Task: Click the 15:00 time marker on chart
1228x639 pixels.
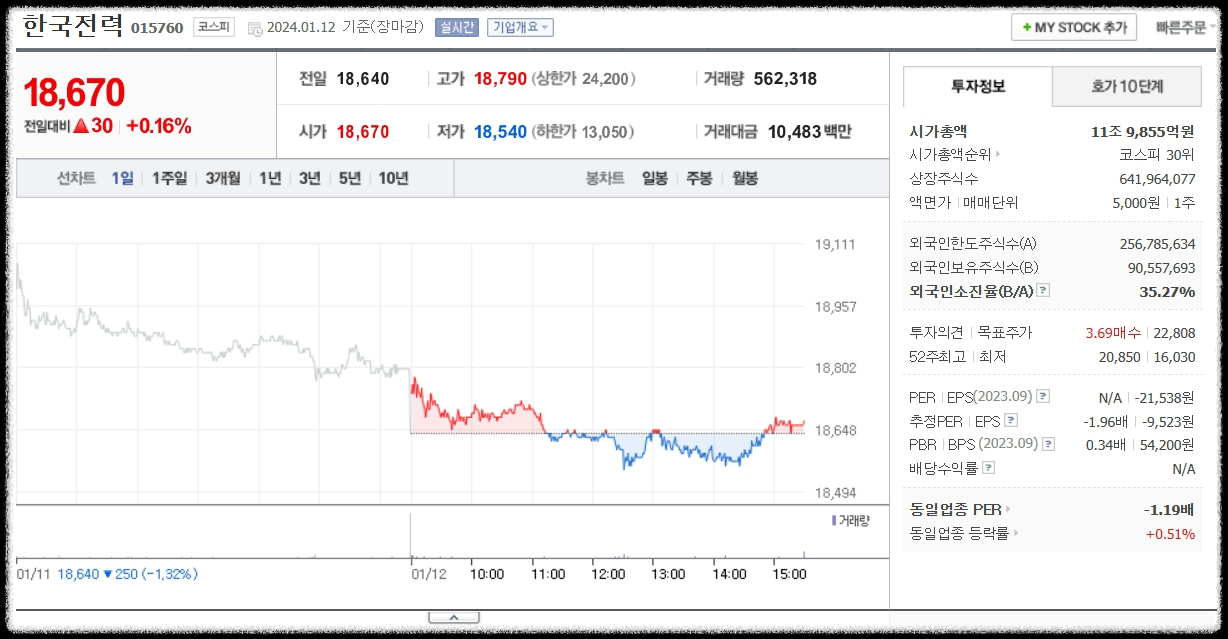Action: coord(790,574)
